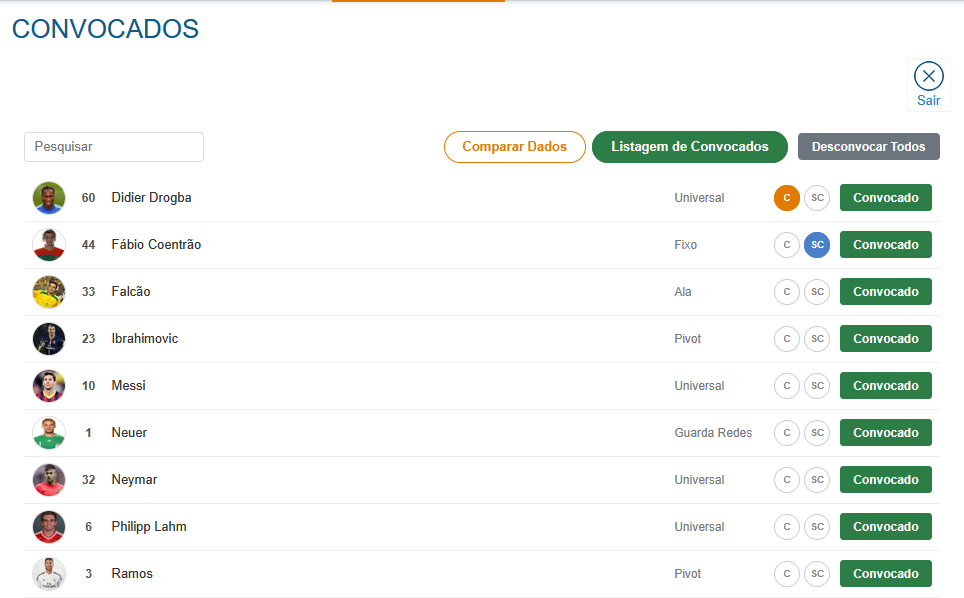Set Messi as sub-captain (SC)
This screenshot has height=598, width=964.
pyautogui.click(x=817, y=386)
